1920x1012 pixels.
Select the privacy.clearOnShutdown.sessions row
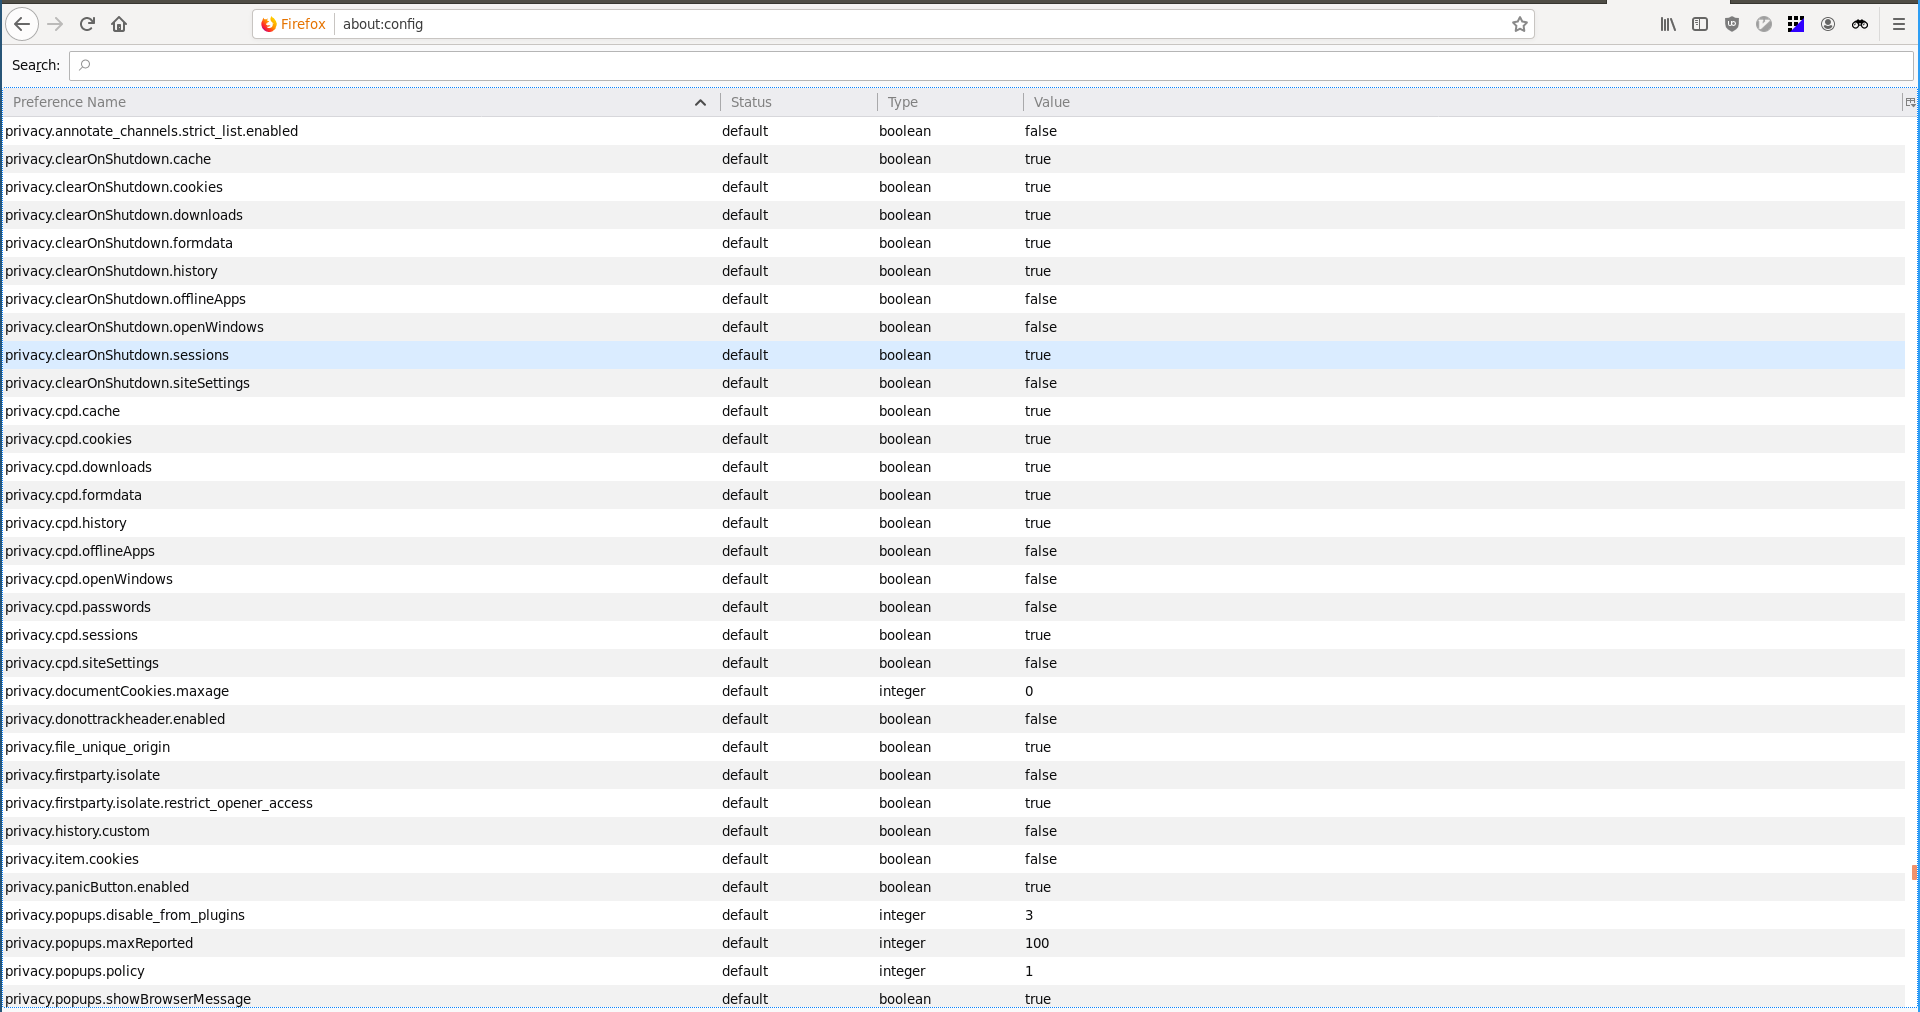954,355
